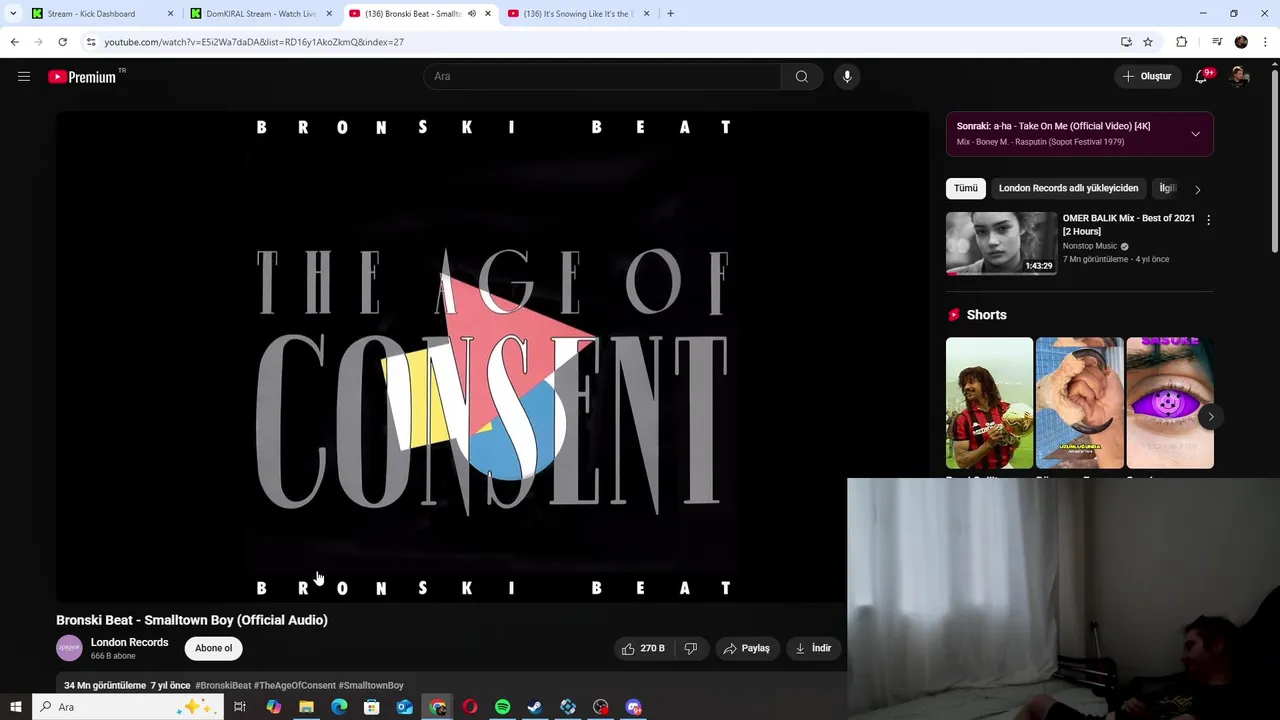Close the Kick Dashboard tab
The height and width of the screenshot is (720, 1280).
click(x=170, y=14)
